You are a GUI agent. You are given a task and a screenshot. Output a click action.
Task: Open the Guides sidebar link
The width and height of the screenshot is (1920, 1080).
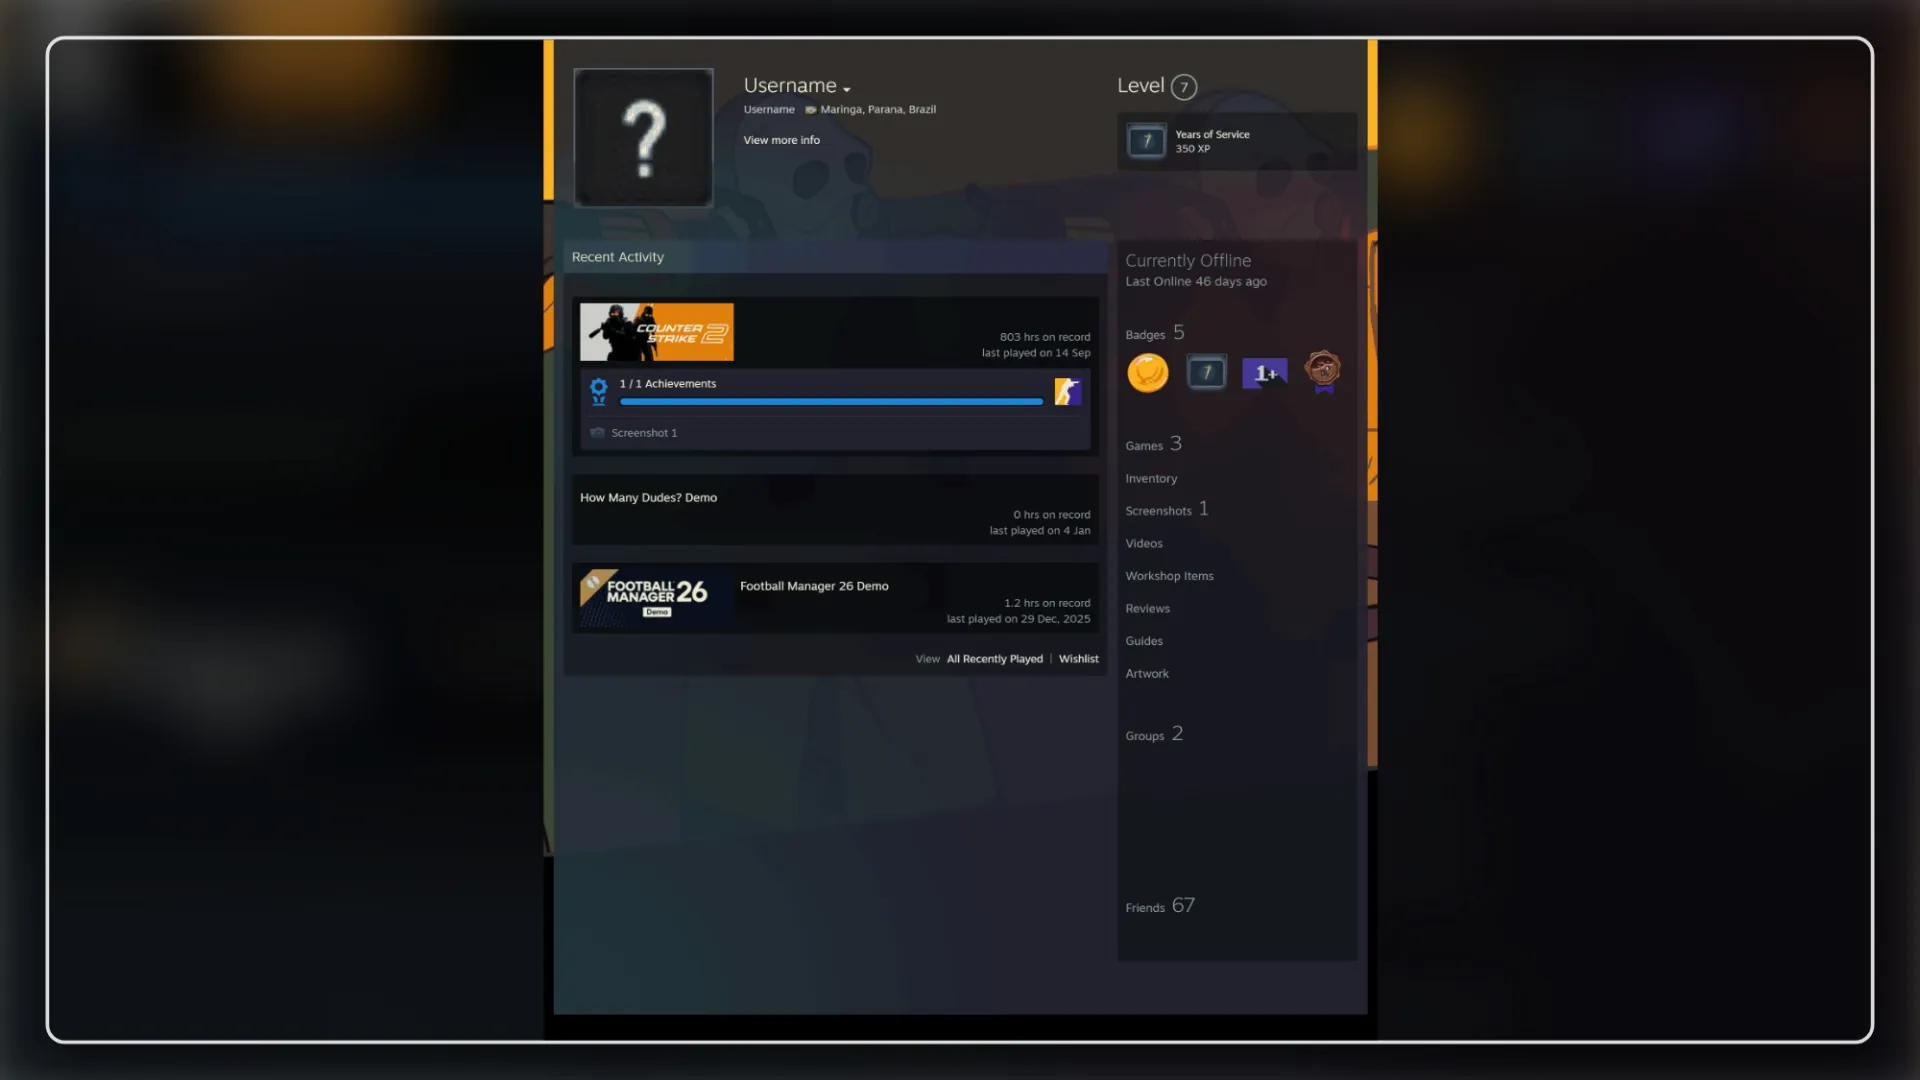1144,641
